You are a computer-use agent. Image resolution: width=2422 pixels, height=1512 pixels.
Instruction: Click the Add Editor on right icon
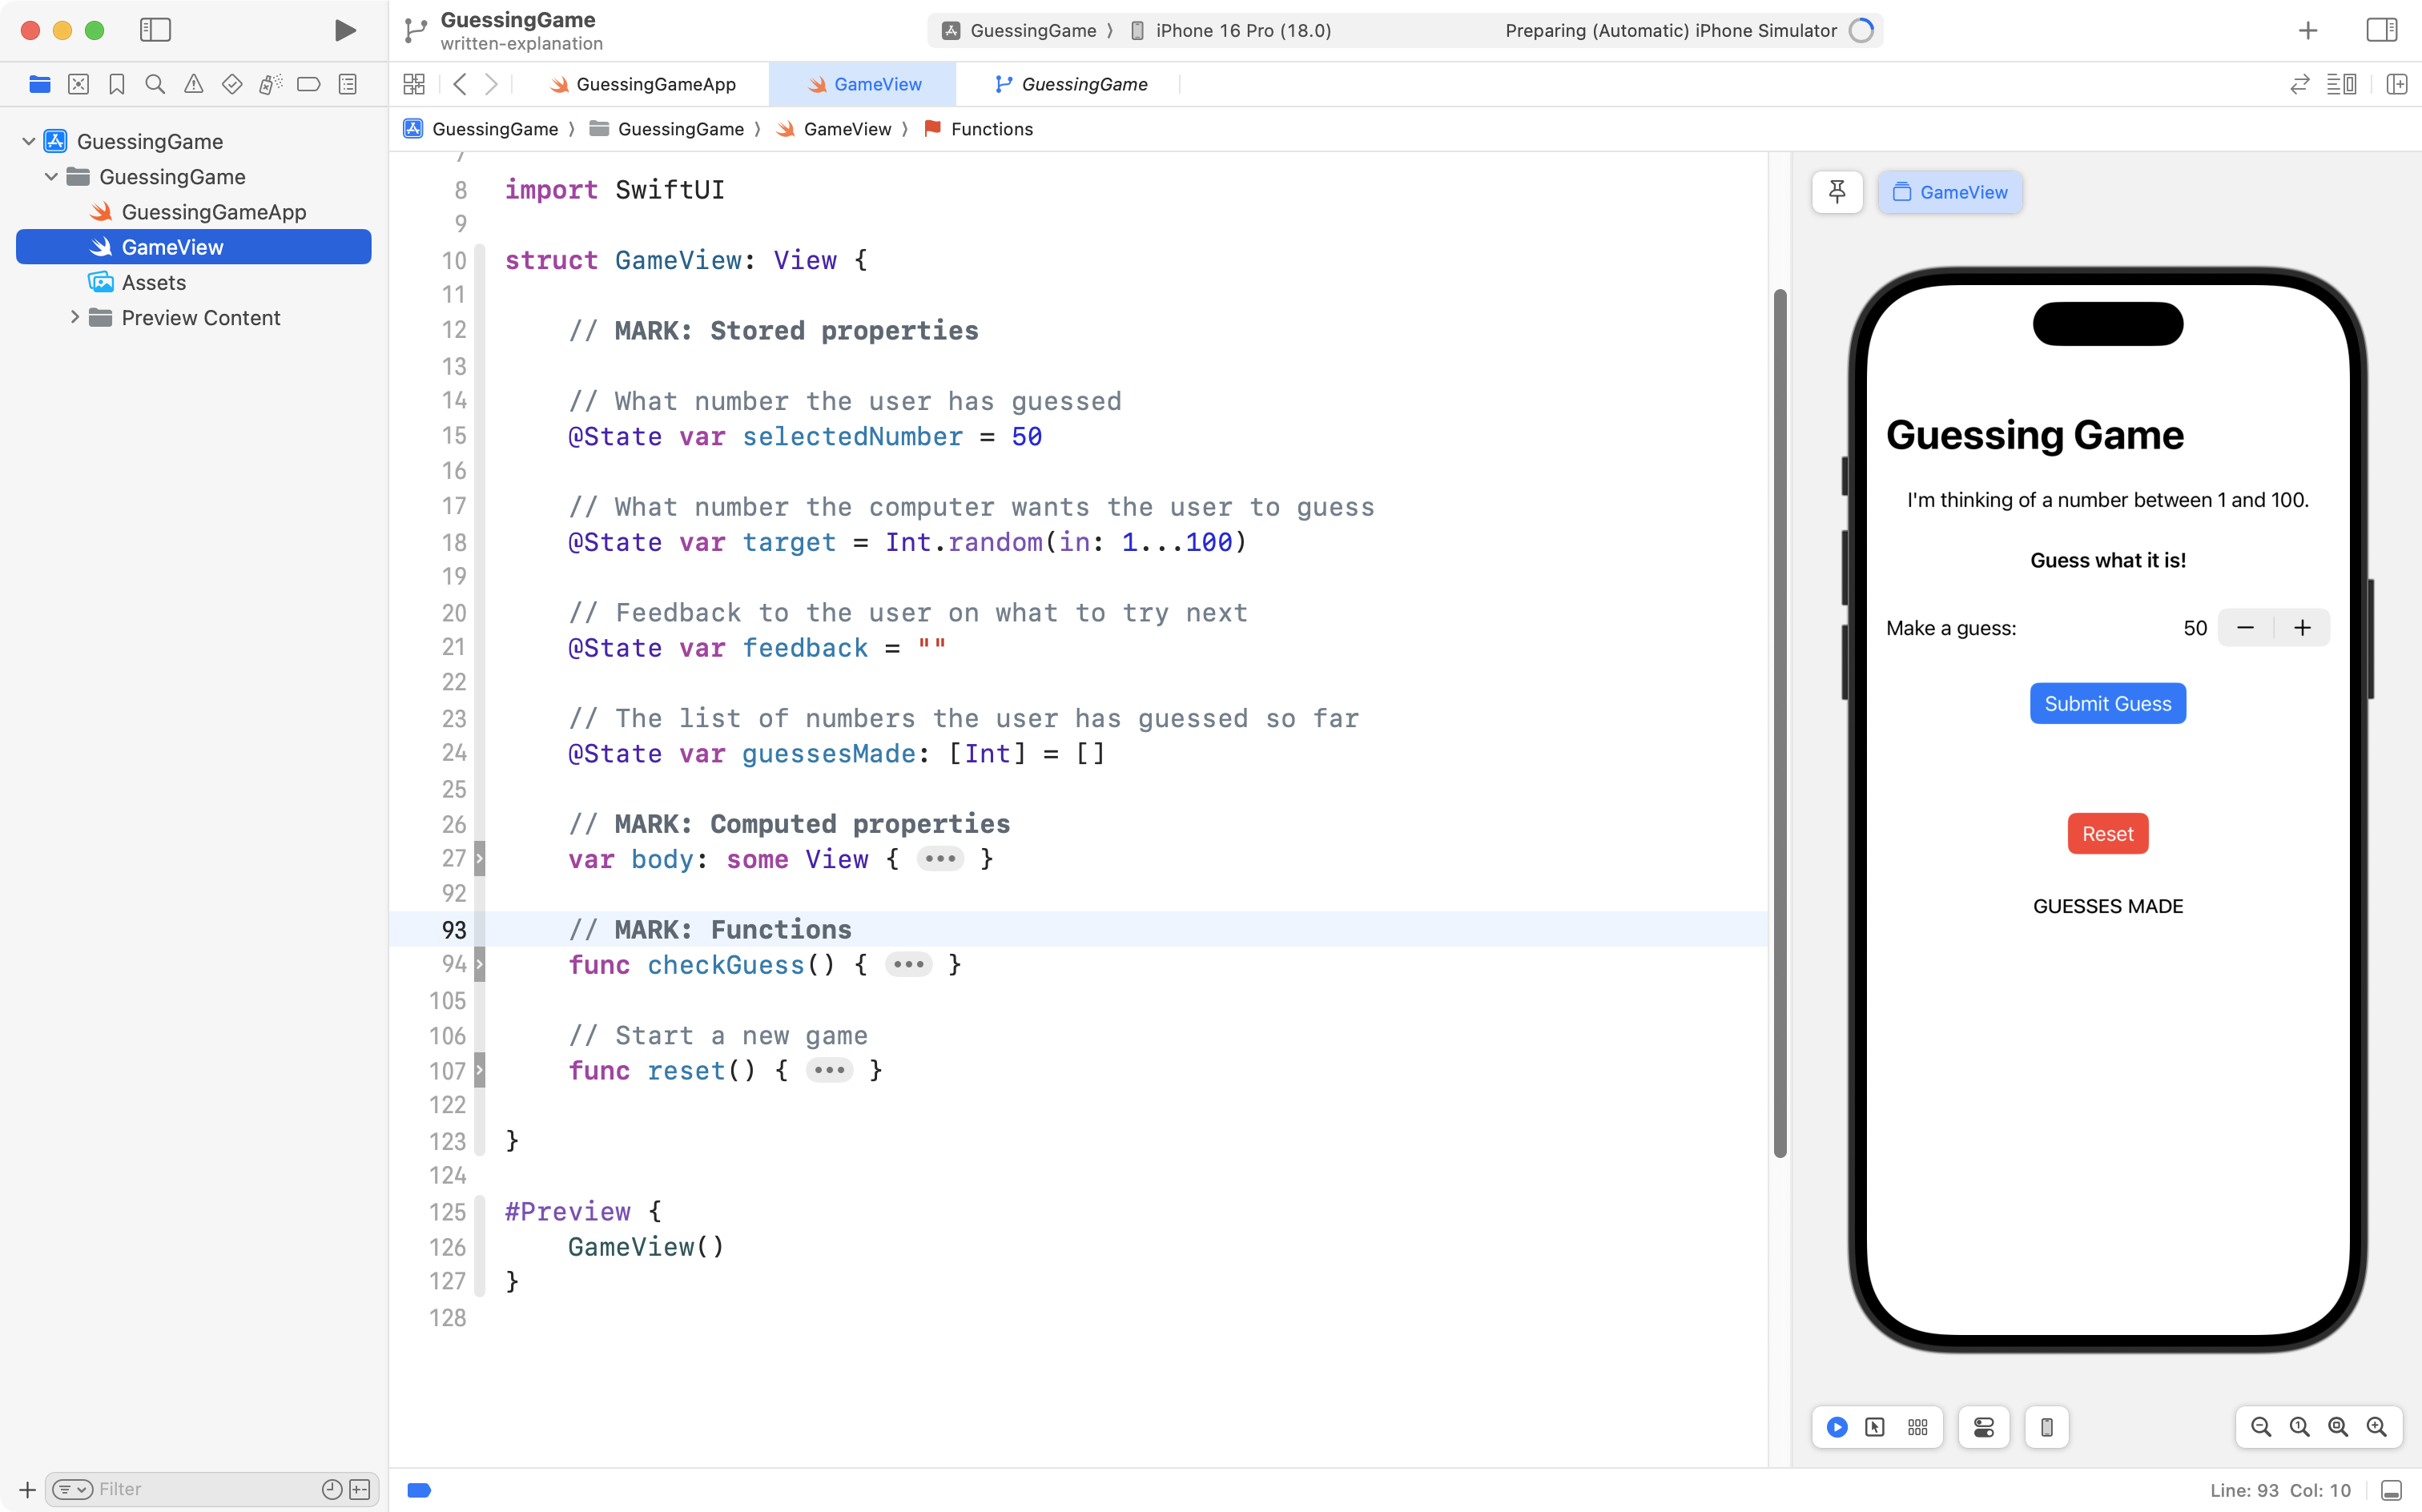click(2397, 84)
